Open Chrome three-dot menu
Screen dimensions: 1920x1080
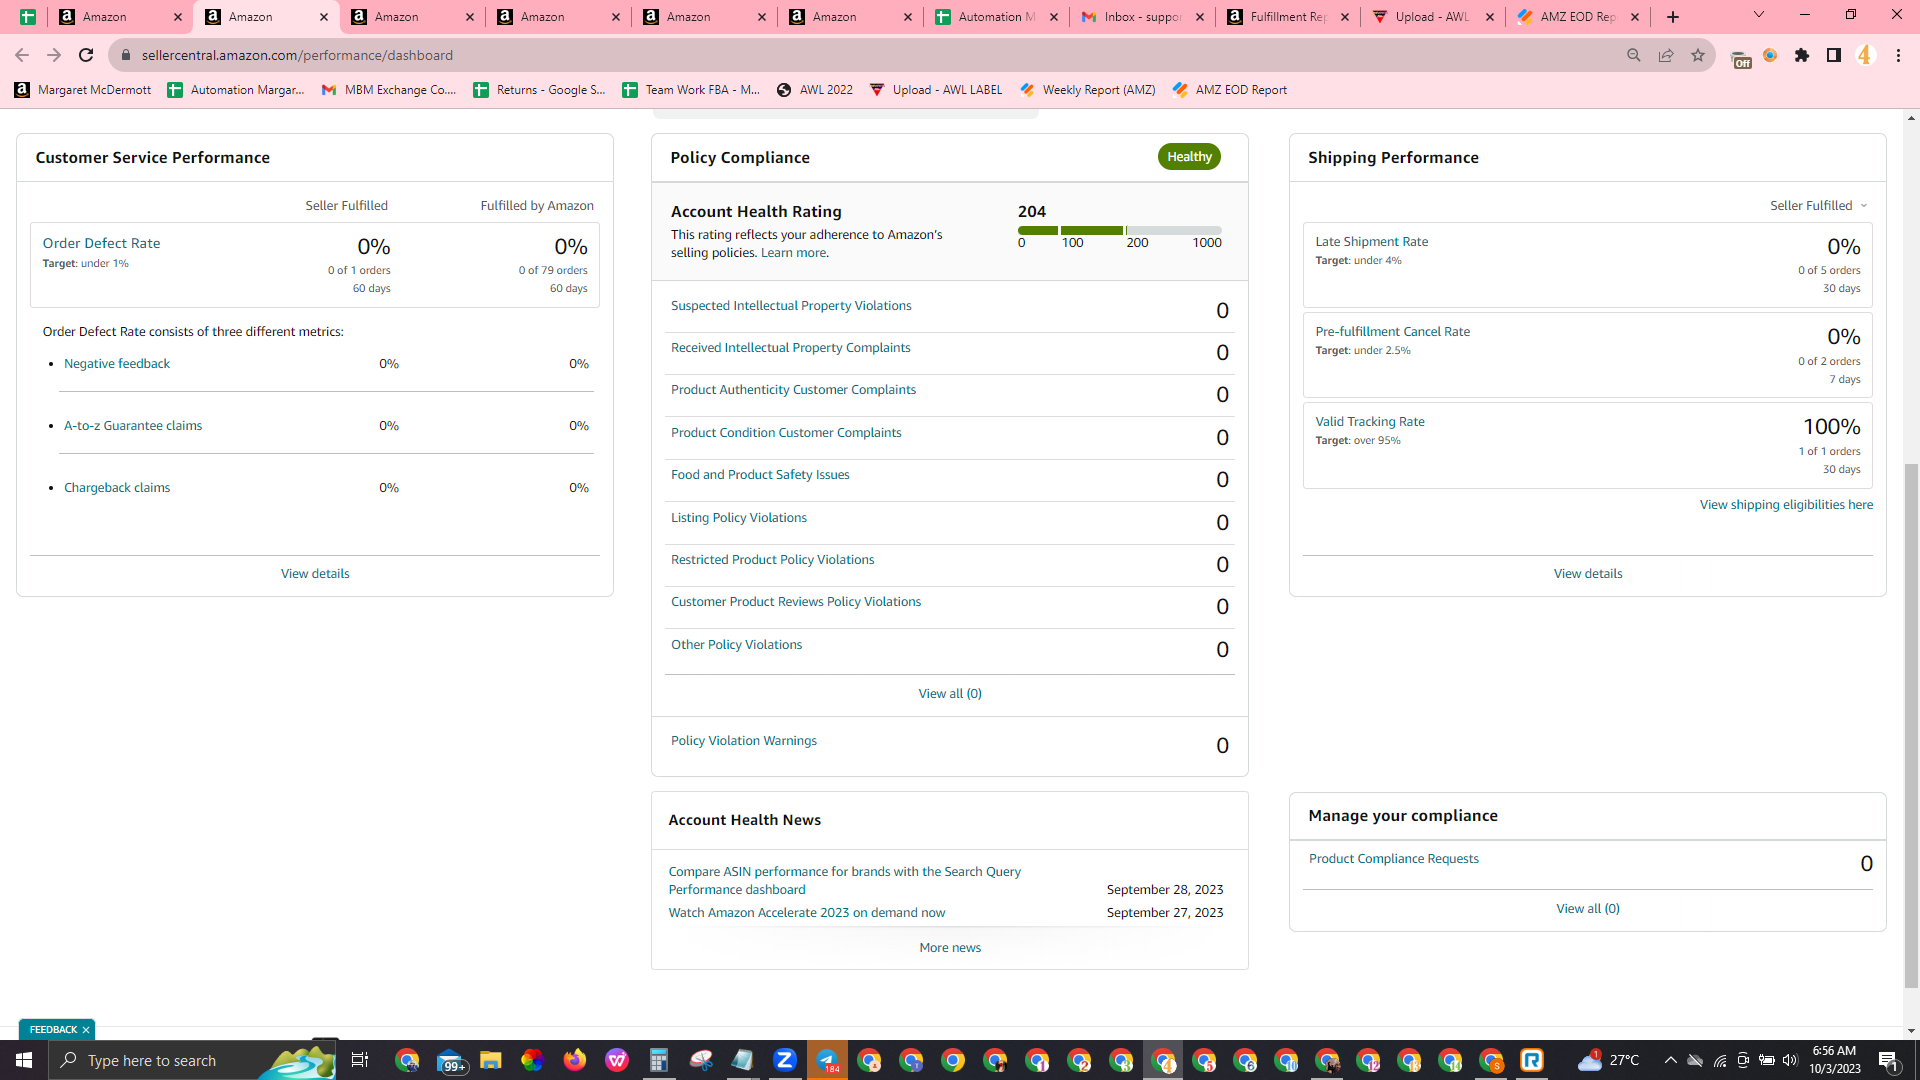point(1898,55)
